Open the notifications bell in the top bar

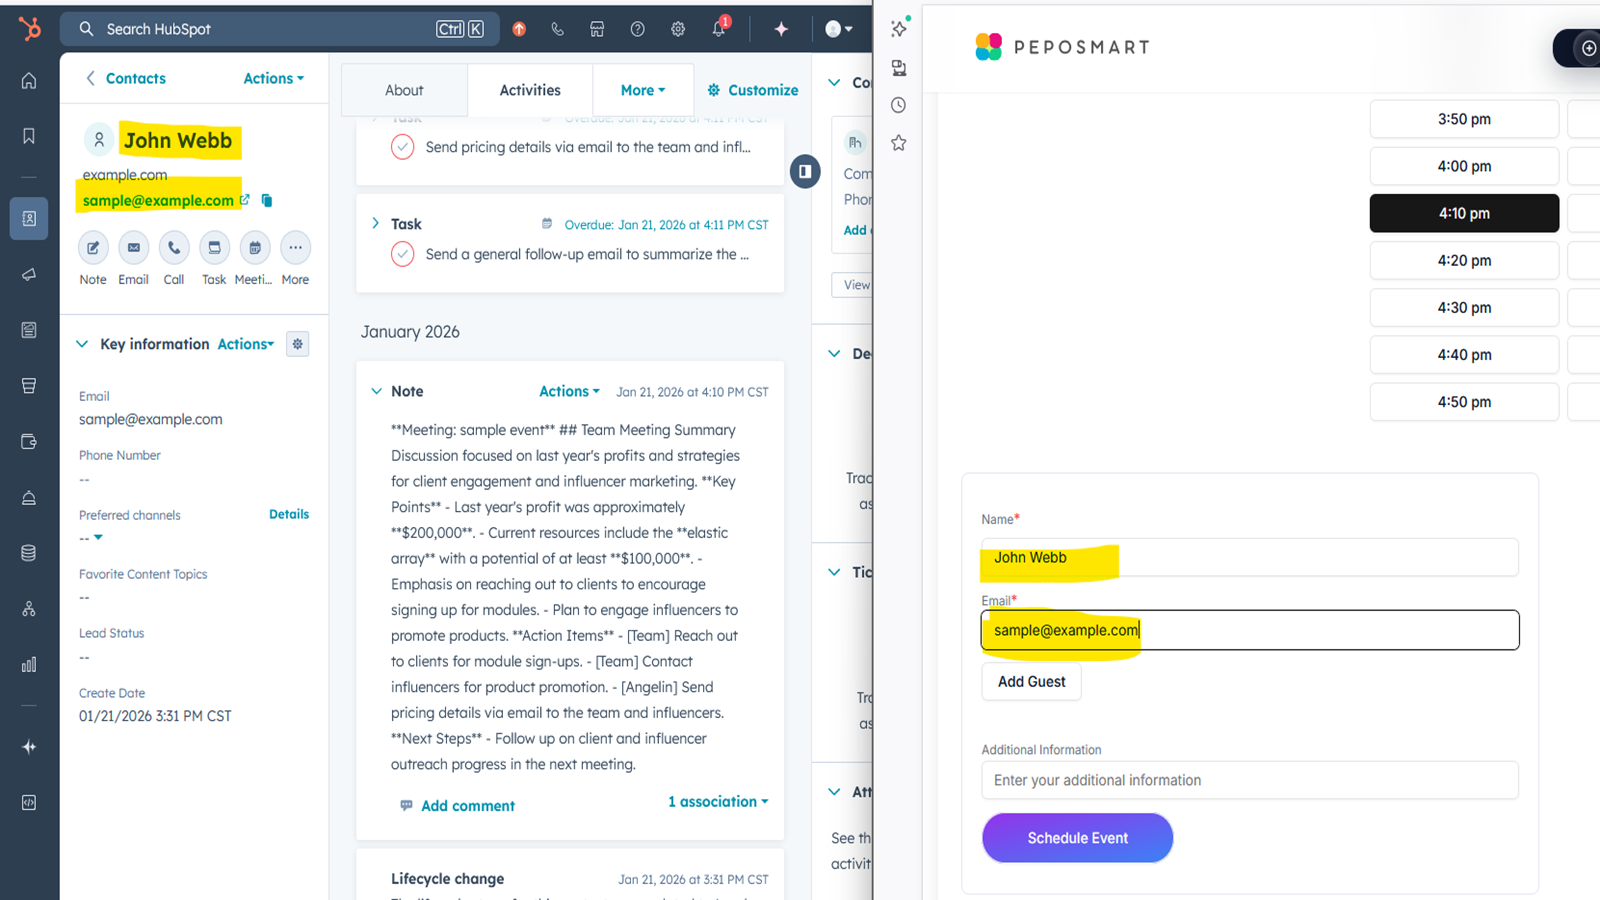tap(719, 28)
